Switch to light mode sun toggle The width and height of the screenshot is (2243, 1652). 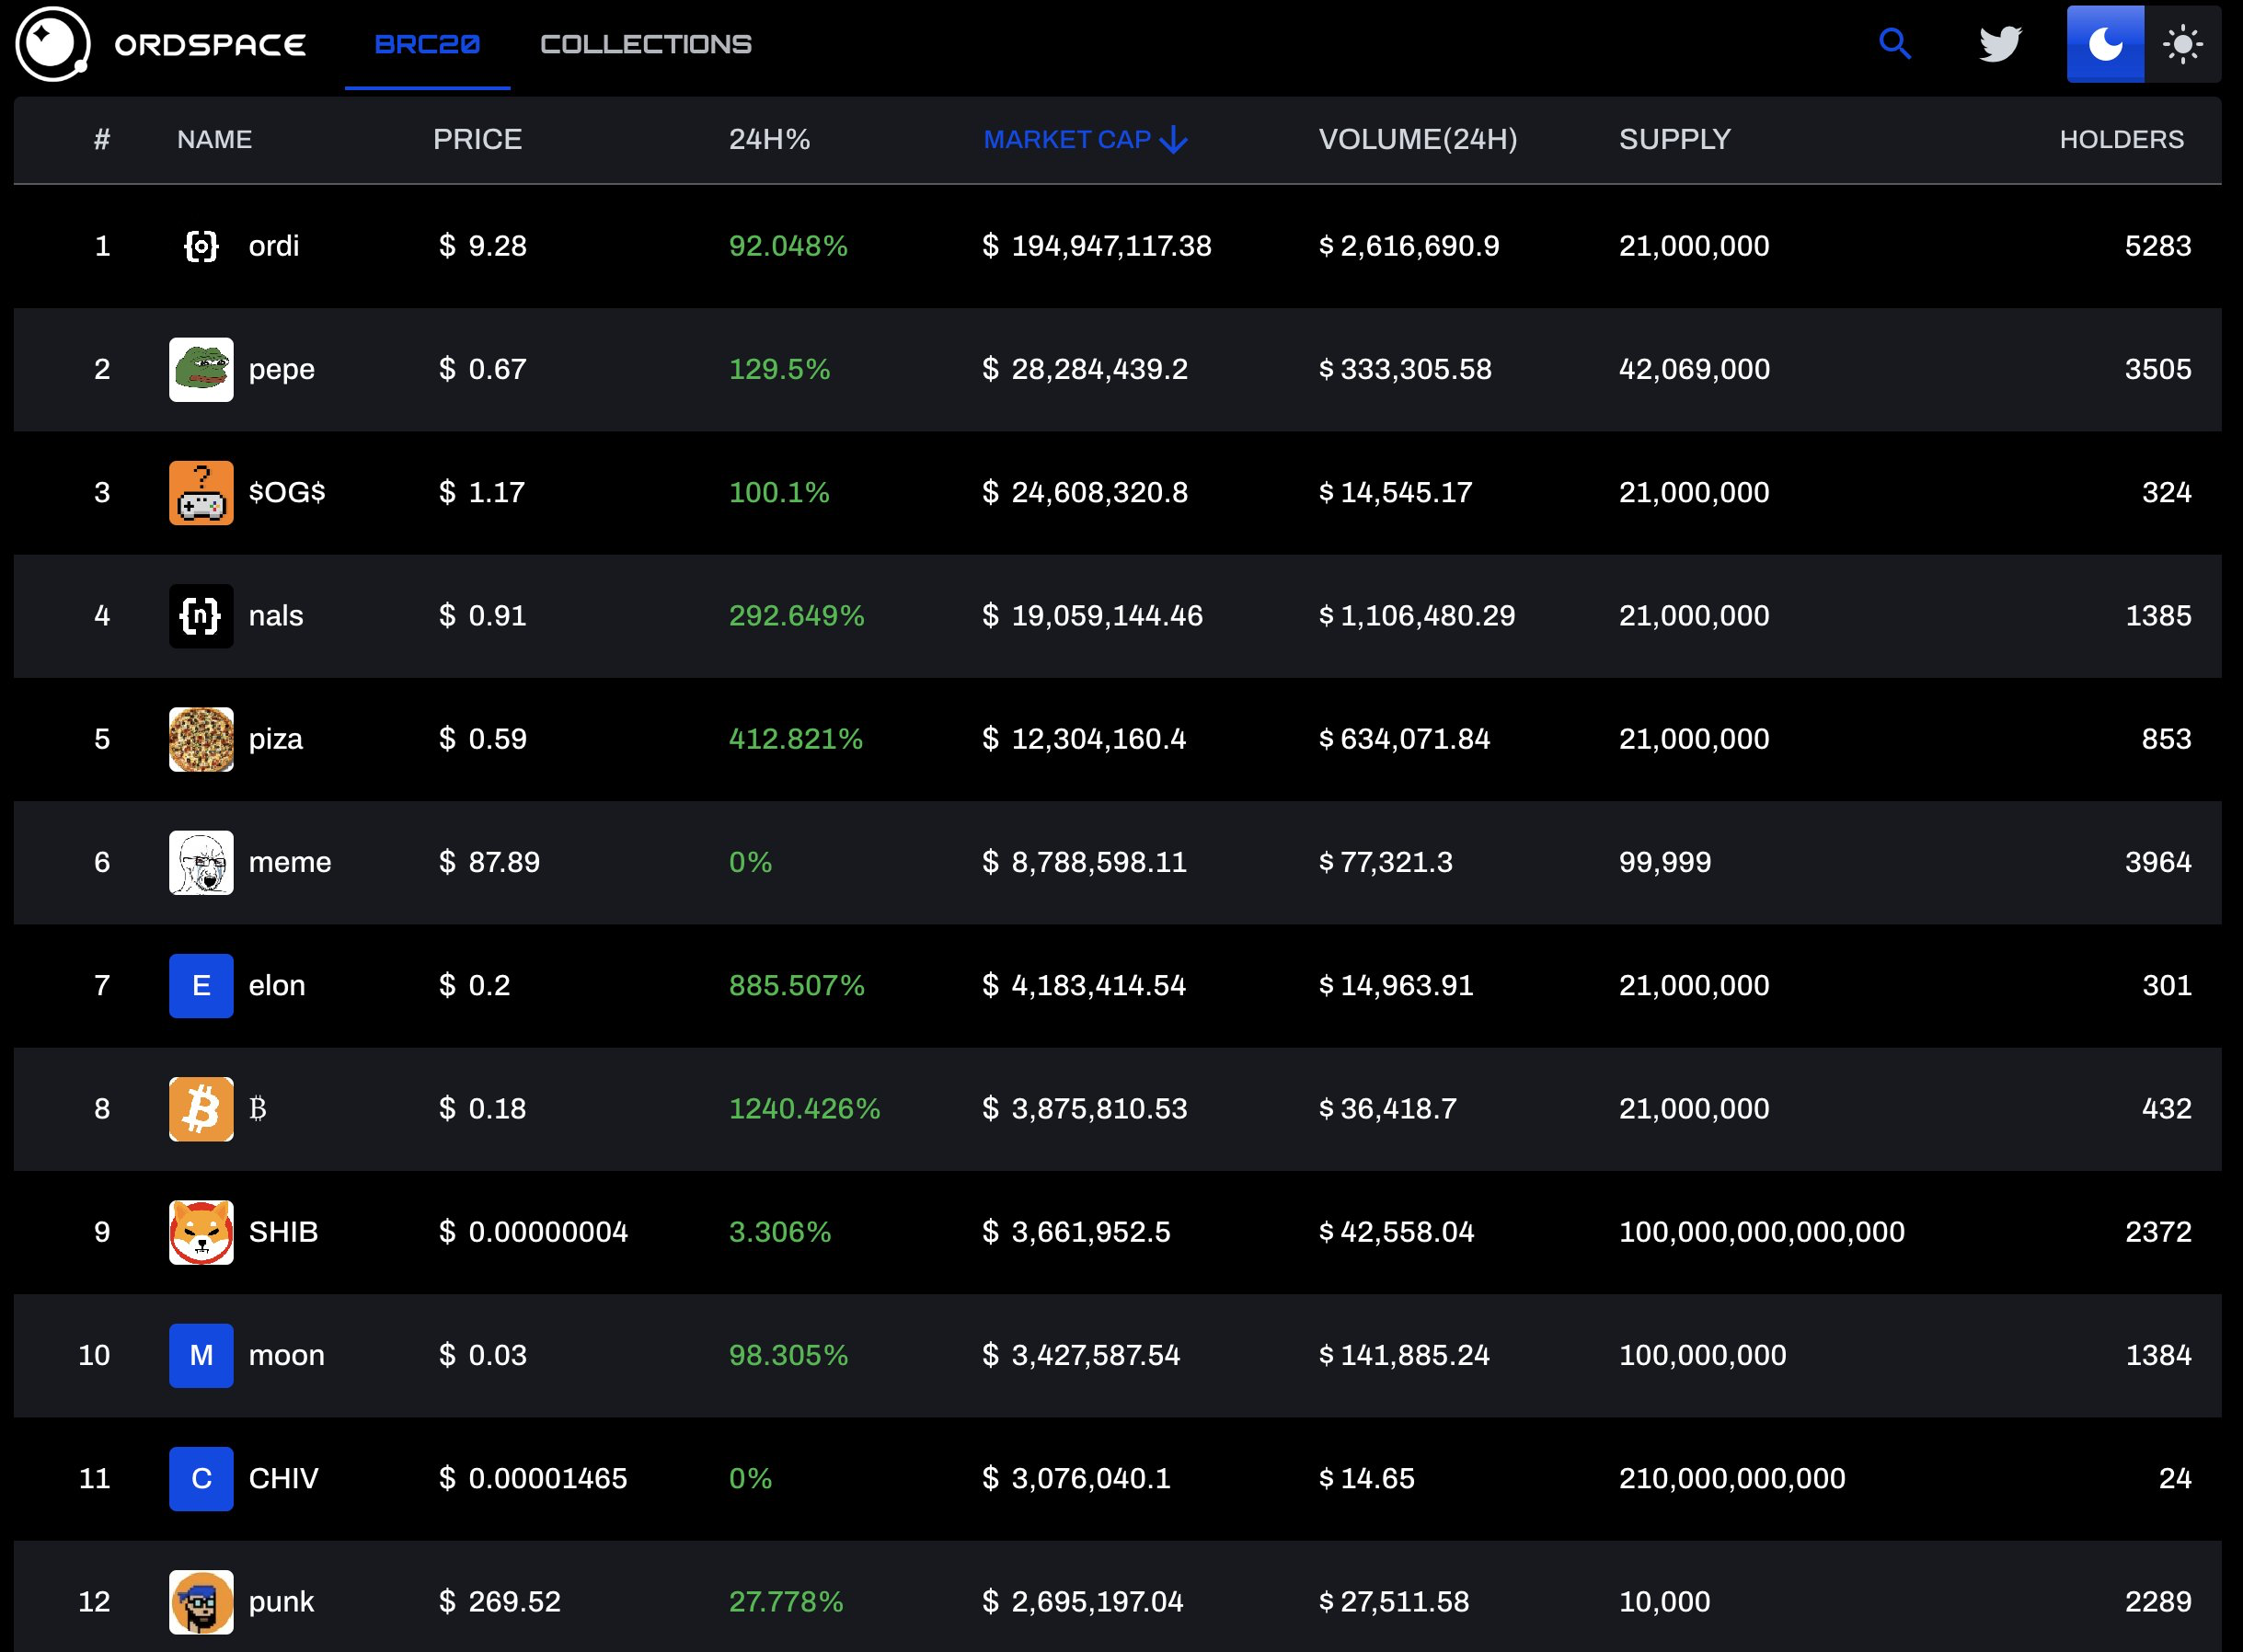pyautogui.click(x=2182, y=44)
